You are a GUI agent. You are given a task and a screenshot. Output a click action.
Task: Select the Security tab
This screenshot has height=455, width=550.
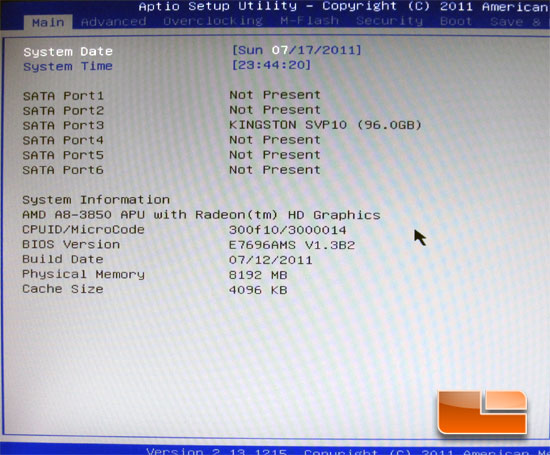point(389,21)
